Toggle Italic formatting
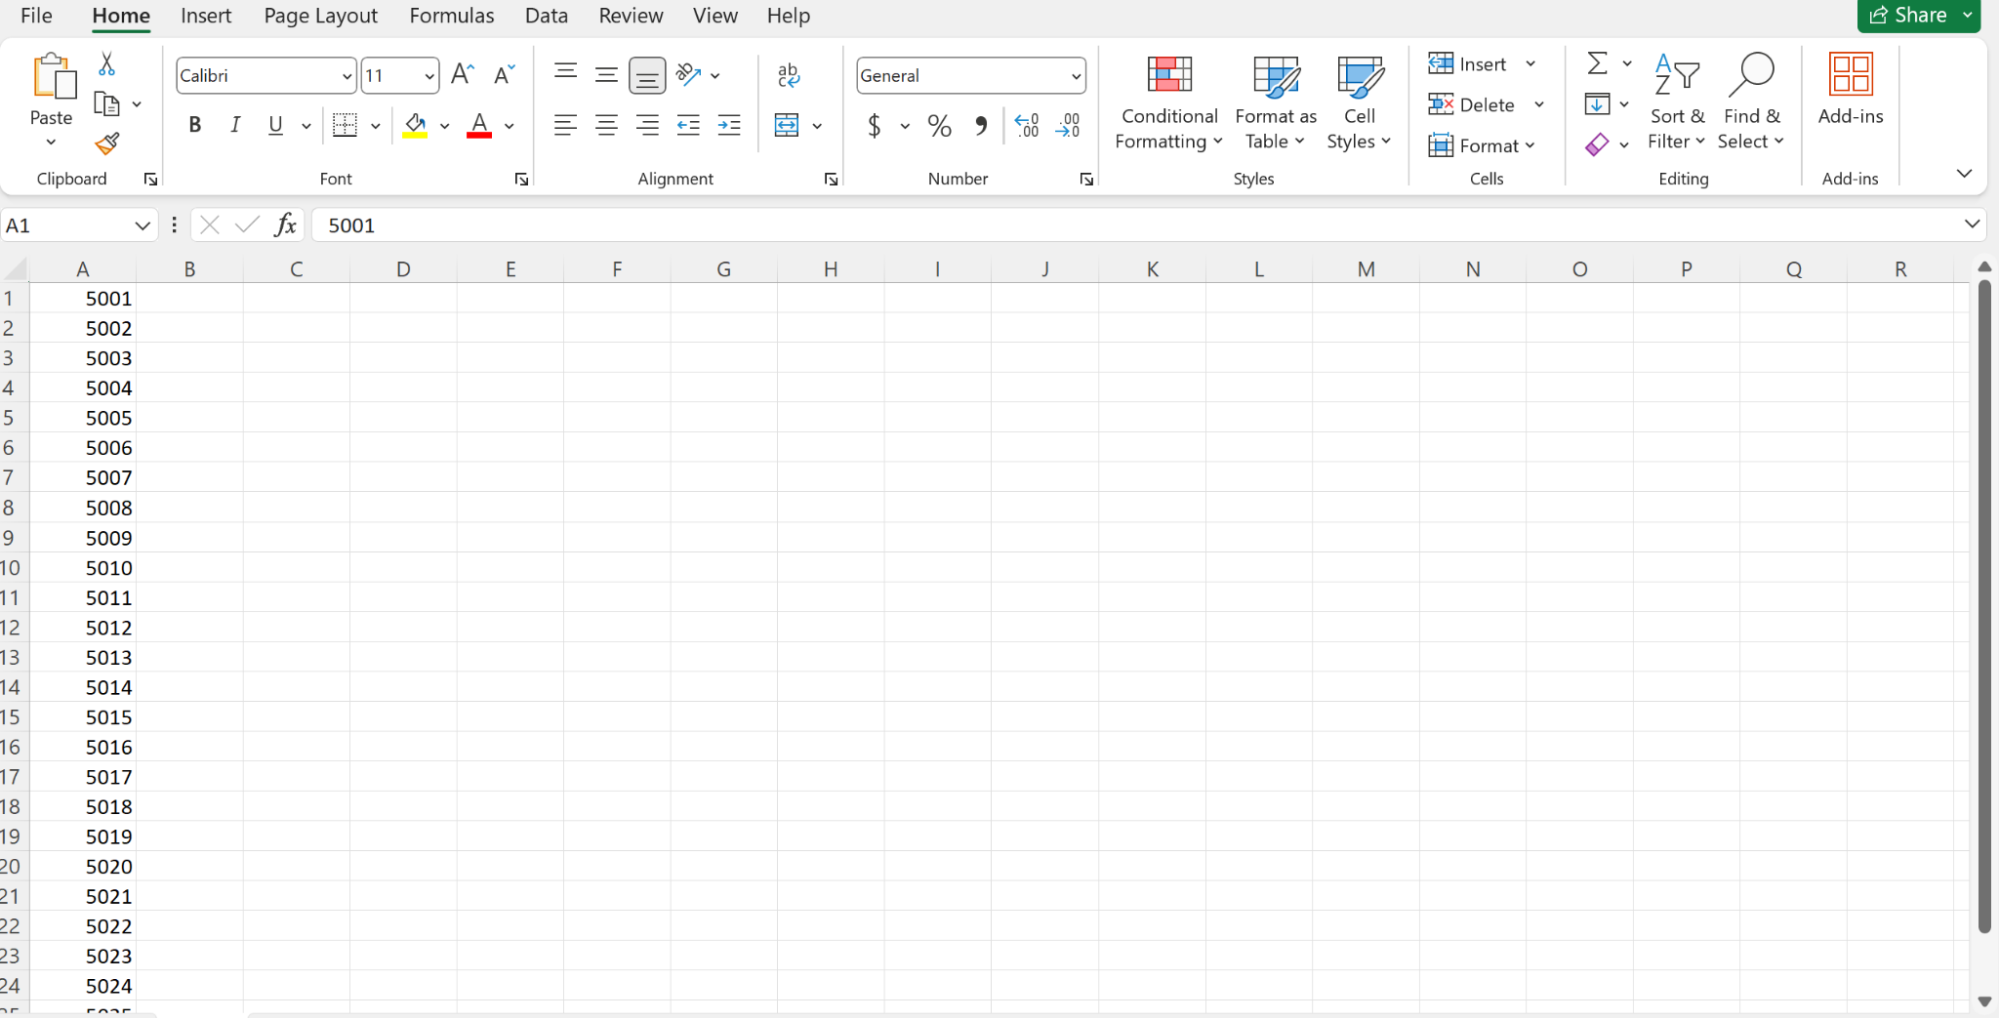The width and height of the screenshot is (1999, 1019). click(x=235, y=125)
